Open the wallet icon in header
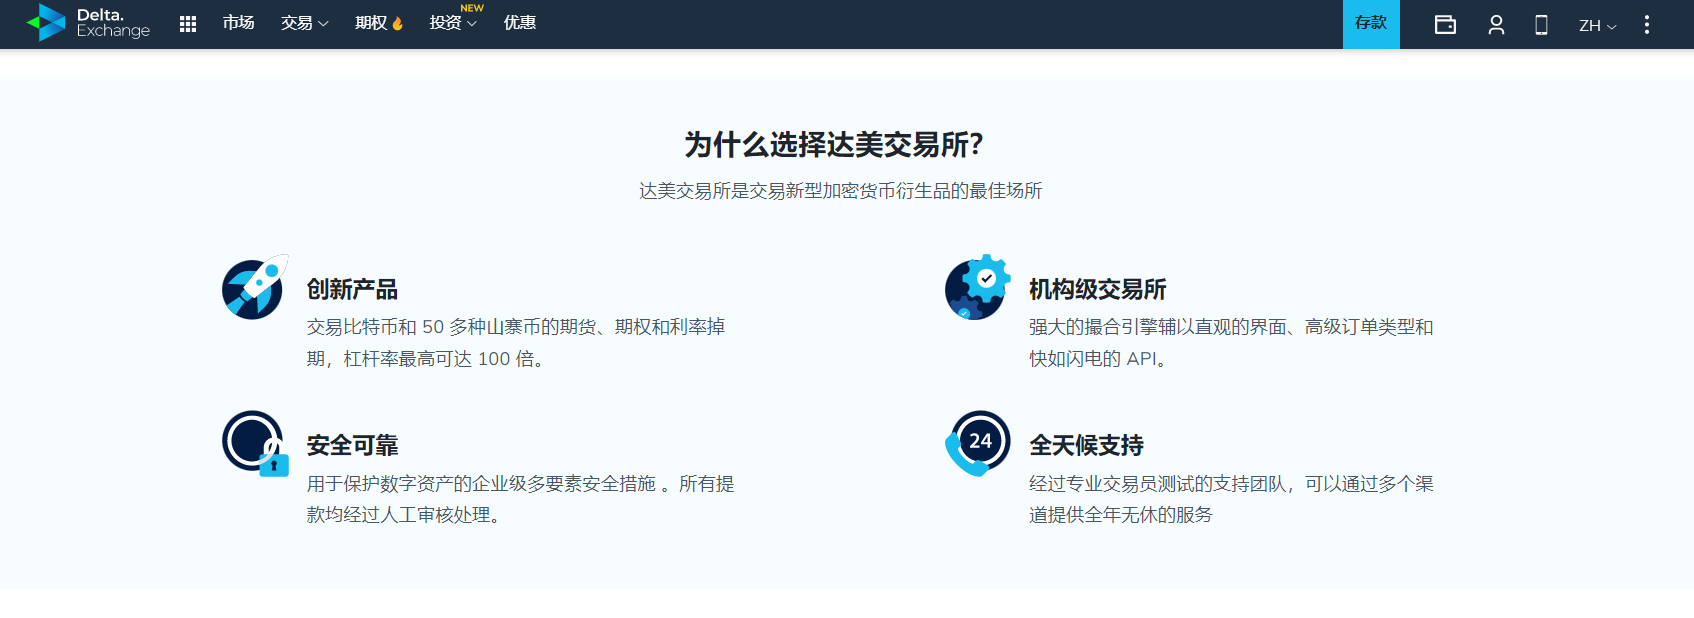The height and width of the screenshot is (618, 1694). pyautogui.click(x=1445, y=25)
